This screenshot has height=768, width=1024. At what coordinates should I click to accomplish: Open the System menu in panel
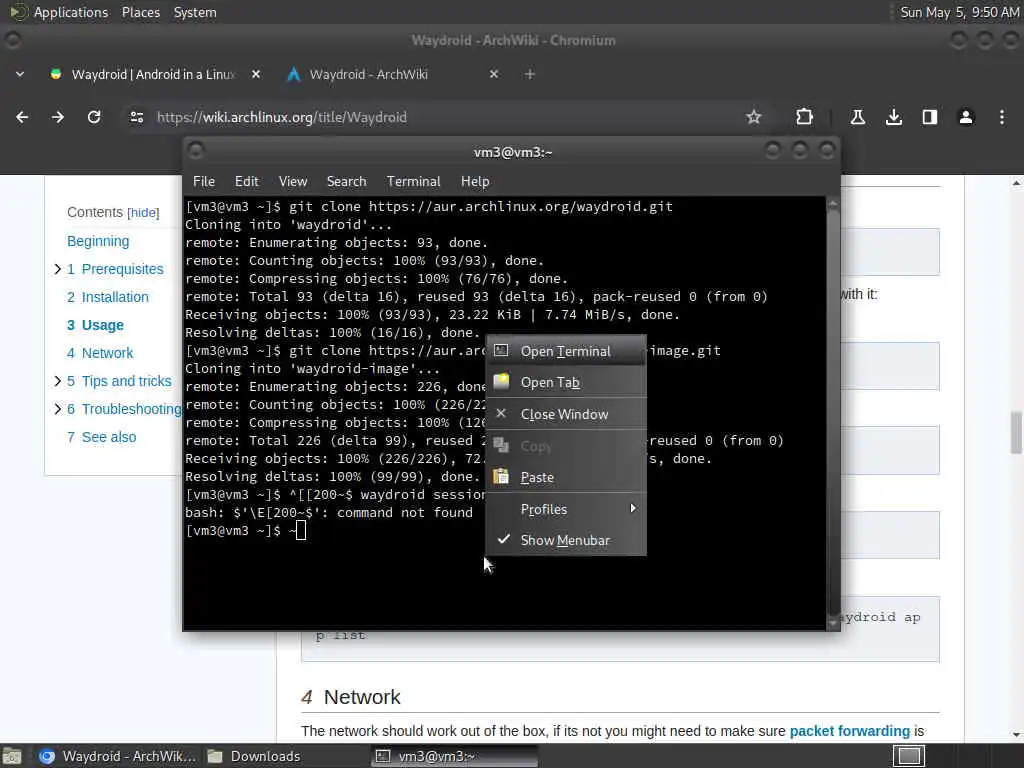point(195,12)
